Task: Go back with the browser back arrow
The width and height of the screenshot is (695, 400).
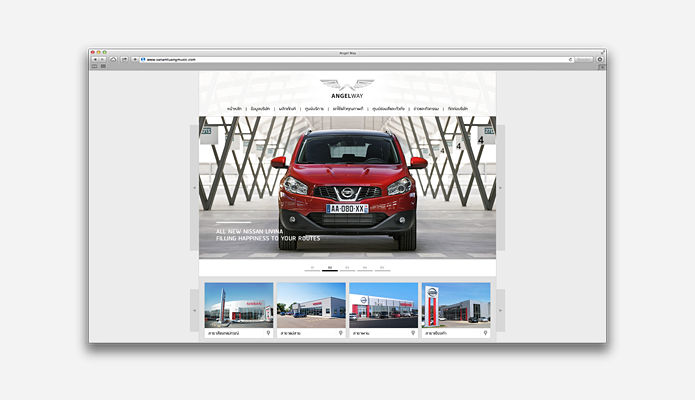Action: 95,59
